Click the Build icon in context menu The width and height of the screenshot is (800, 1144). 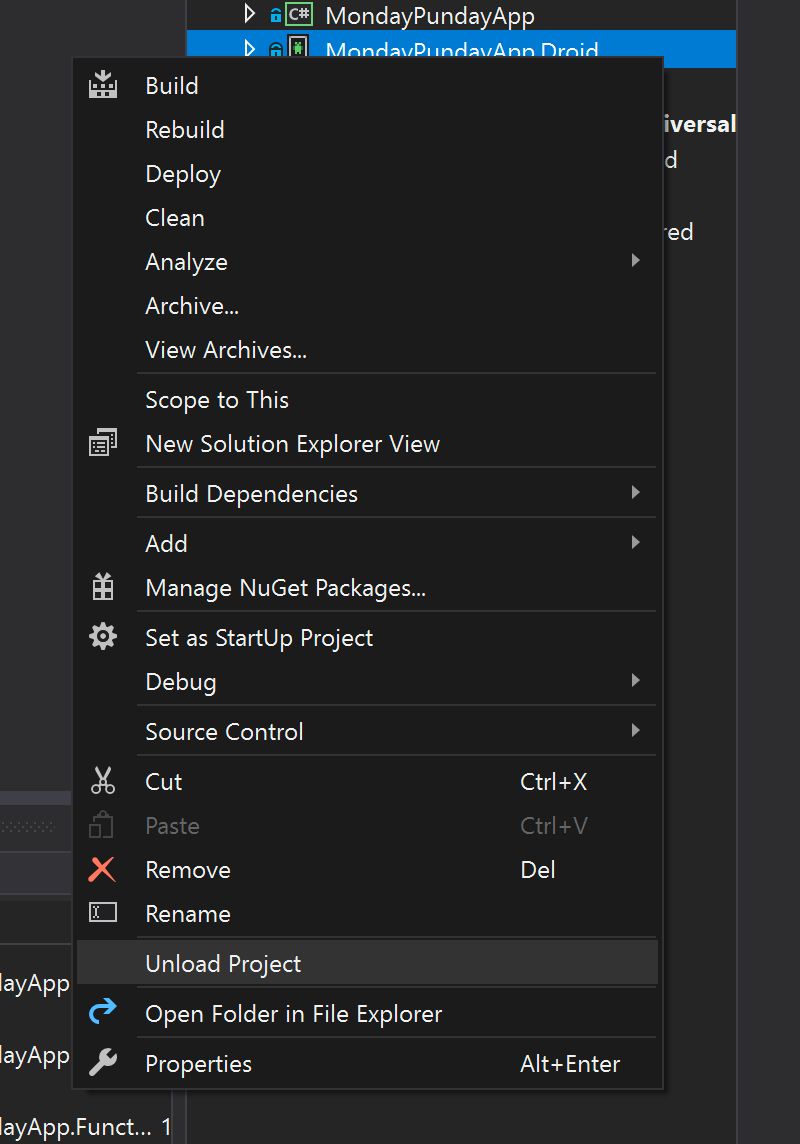click(103, 86)
